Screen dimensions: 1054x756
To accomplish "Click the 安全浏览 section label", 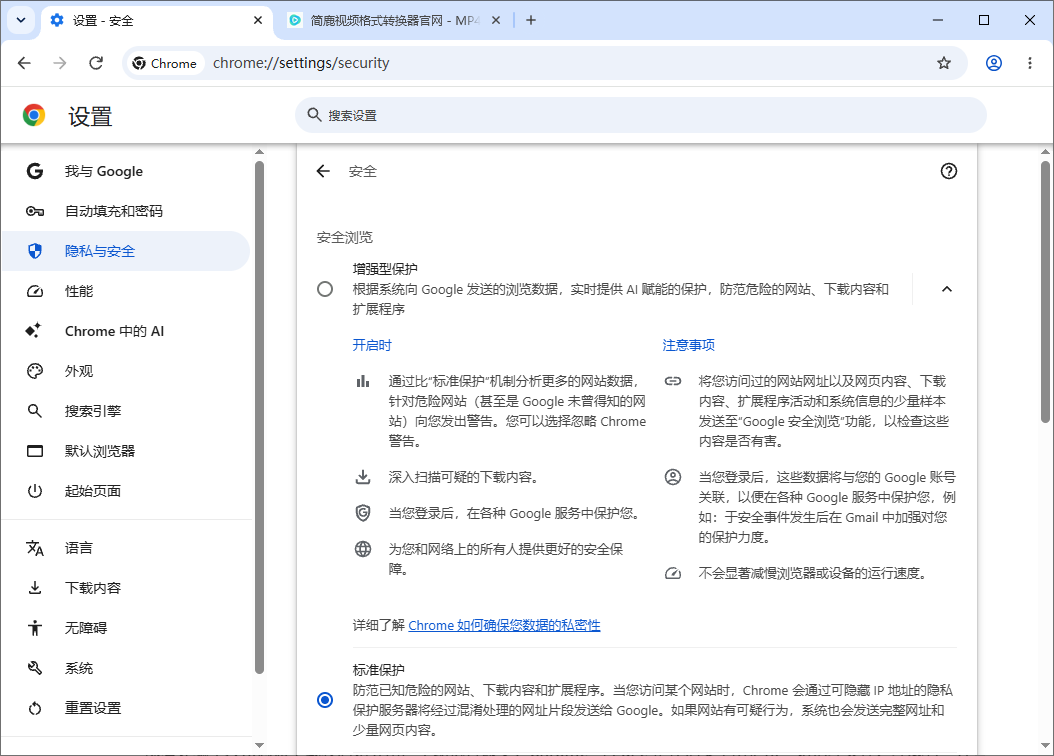I will click(344, 238).
